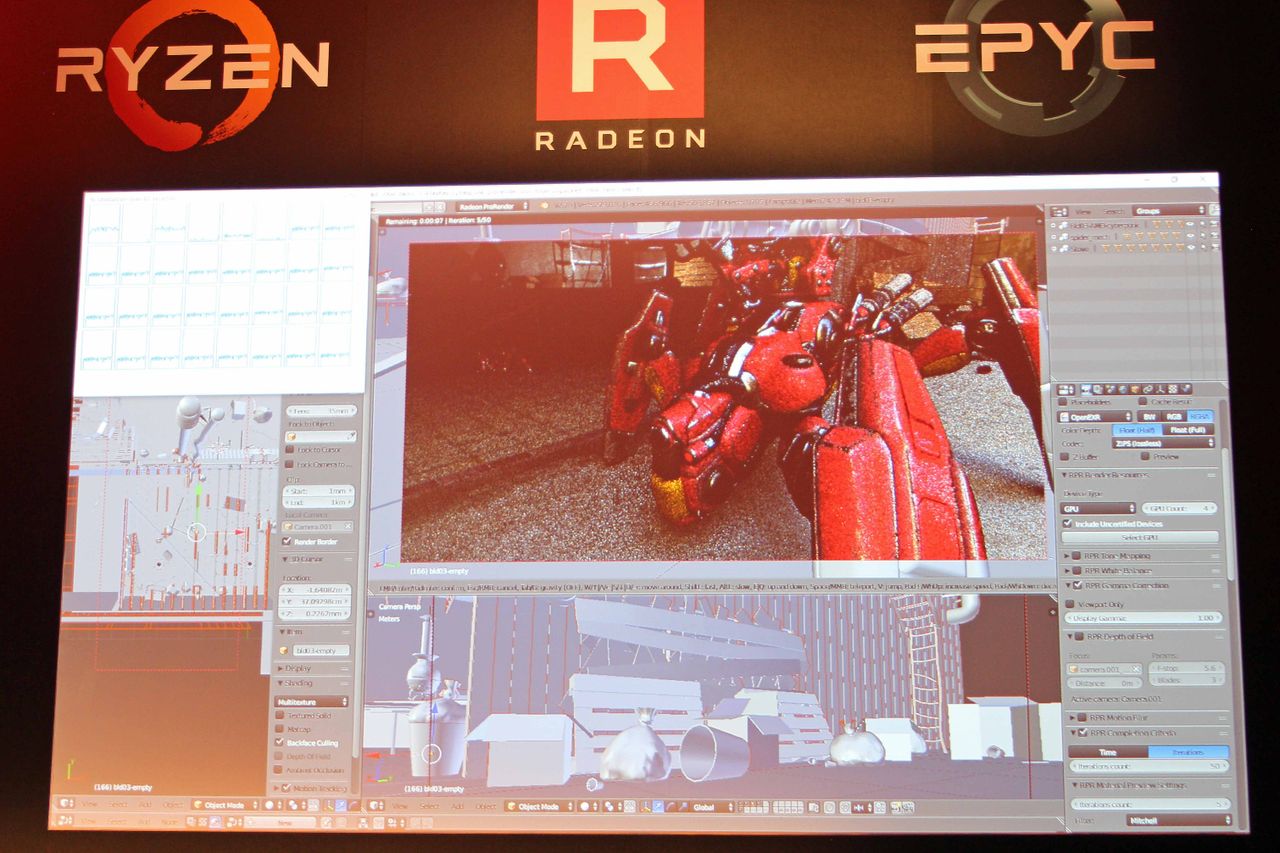
Task: Toggle Render Border checkbox
Action: pos(288,542)
